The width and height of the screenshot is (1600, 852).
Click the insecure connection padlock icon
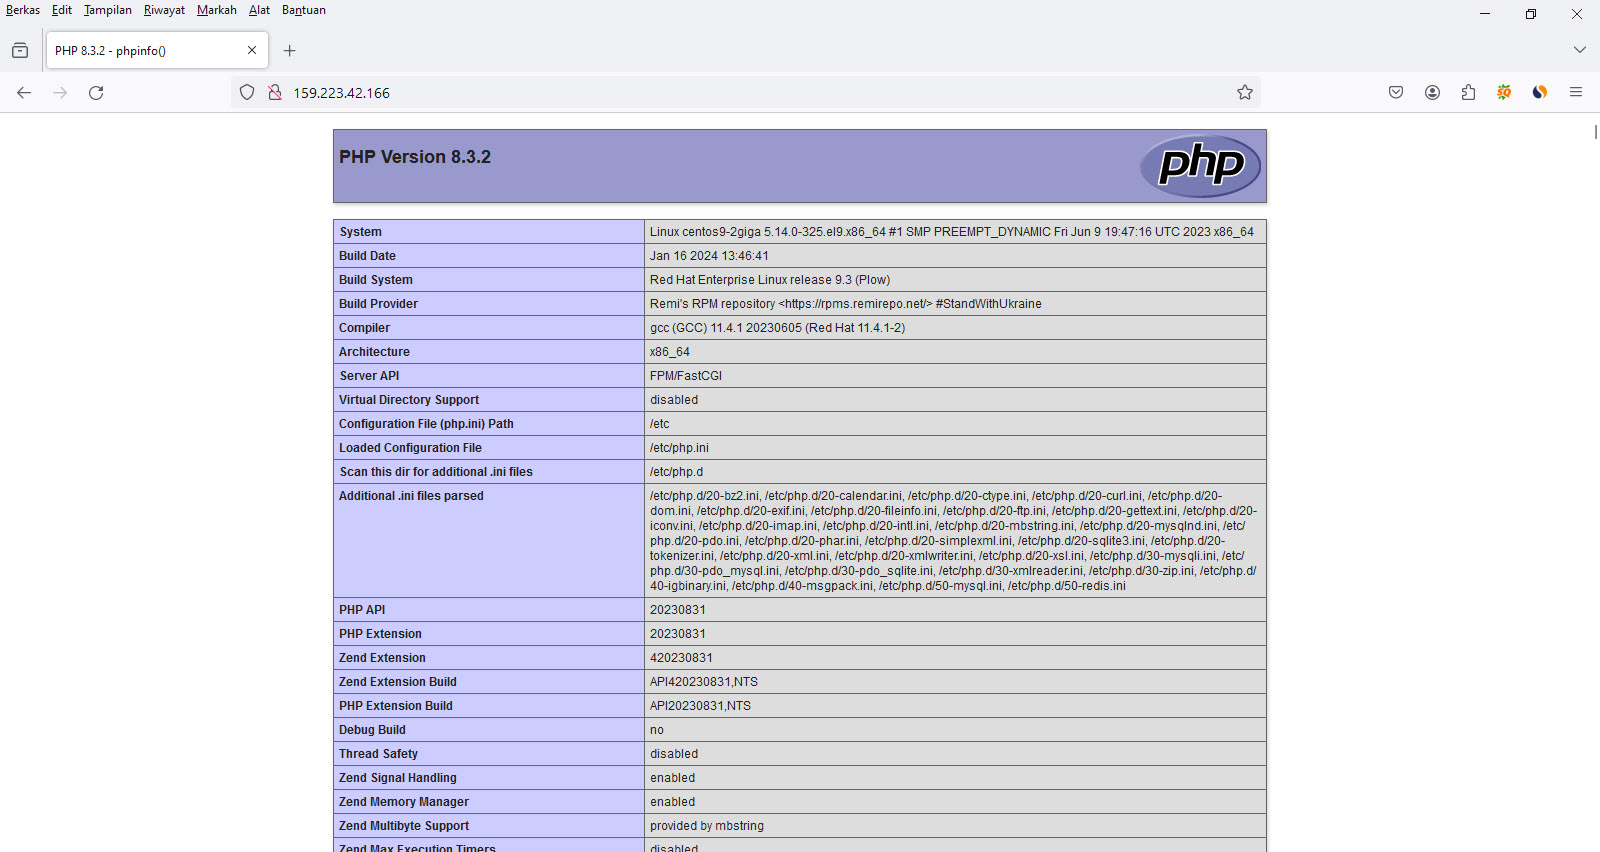(x=275, y=93)
